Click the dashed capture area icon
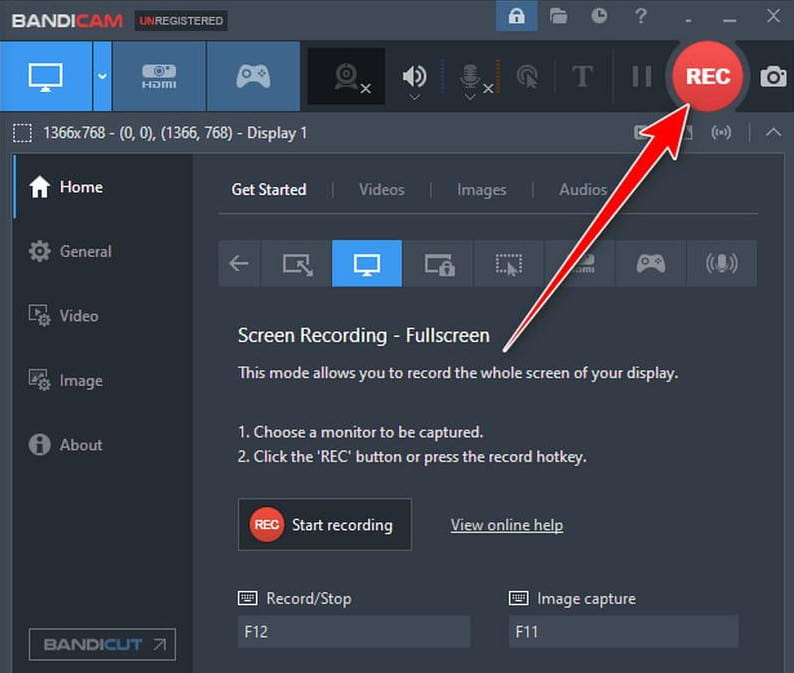Image resolution: width=794 pixels, height=673 pixels. (22, 133)
